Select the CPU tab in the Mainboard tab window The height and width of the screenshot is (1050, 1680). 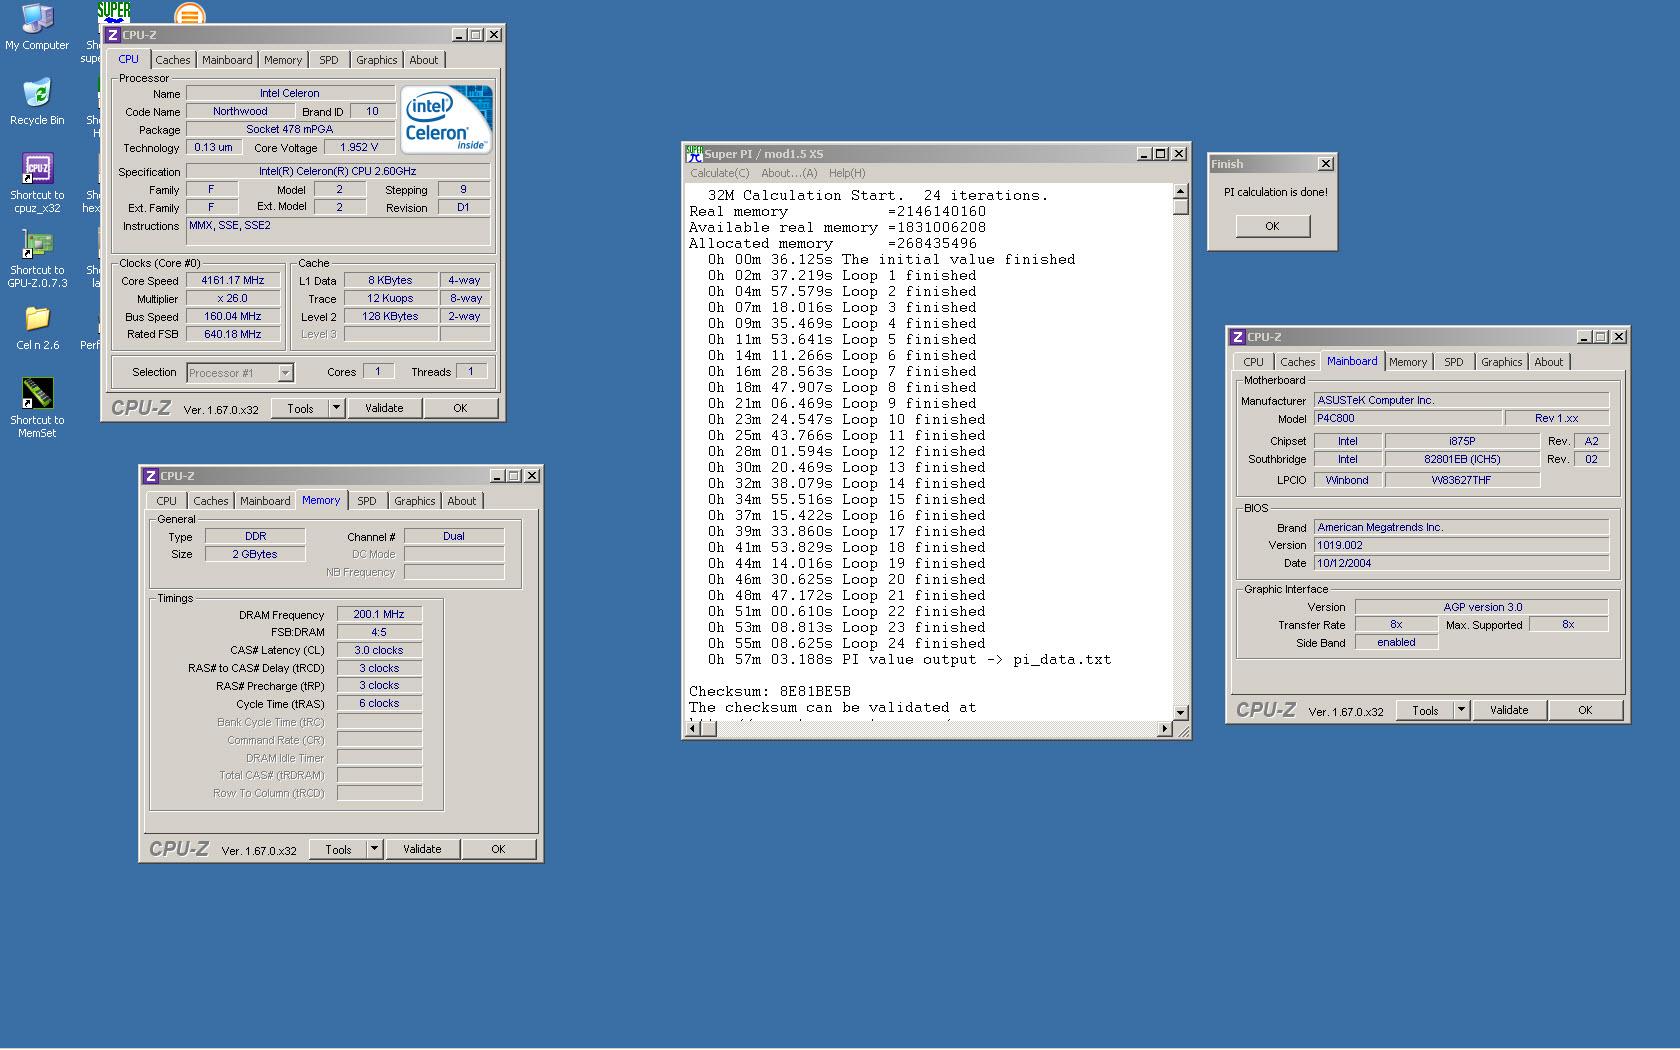click(1254, 362)
